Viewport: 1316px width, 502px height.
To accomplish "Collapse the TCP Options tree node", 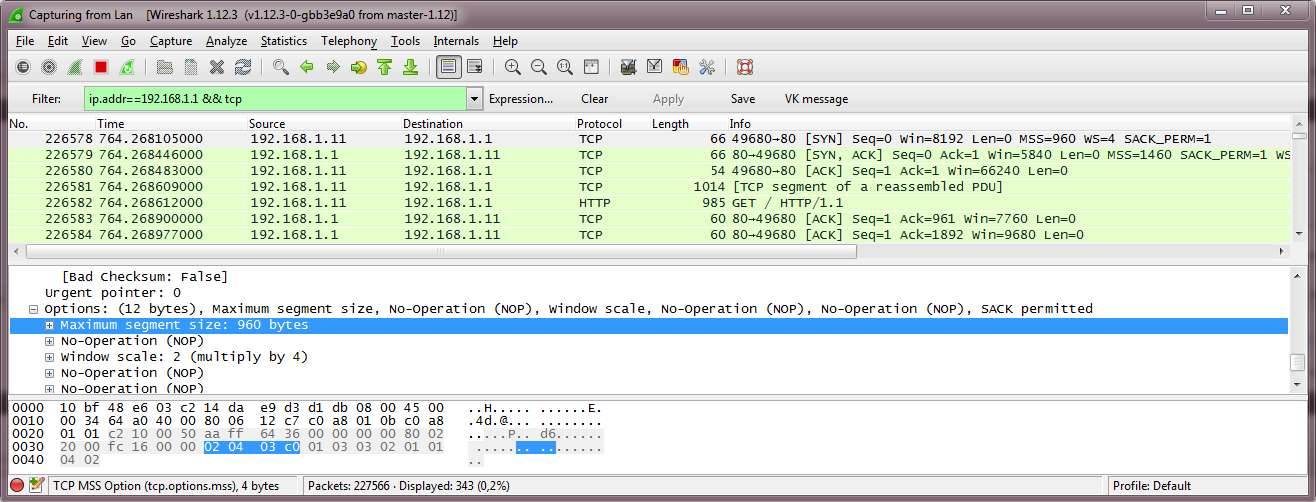I will point(34,309).
